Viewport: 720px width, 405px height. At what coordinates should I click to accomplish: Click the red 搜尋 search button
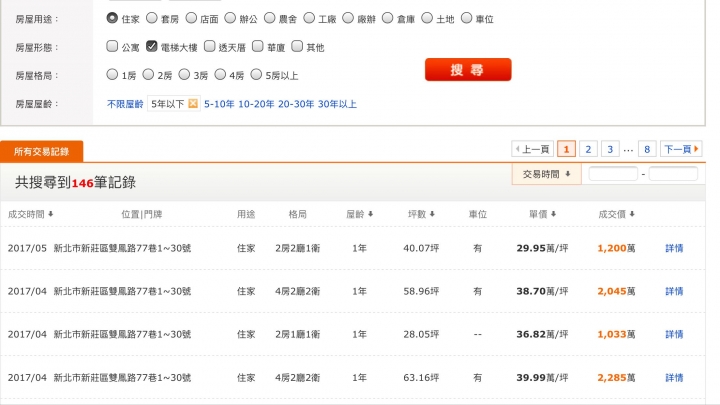click(x=468, y=69)
